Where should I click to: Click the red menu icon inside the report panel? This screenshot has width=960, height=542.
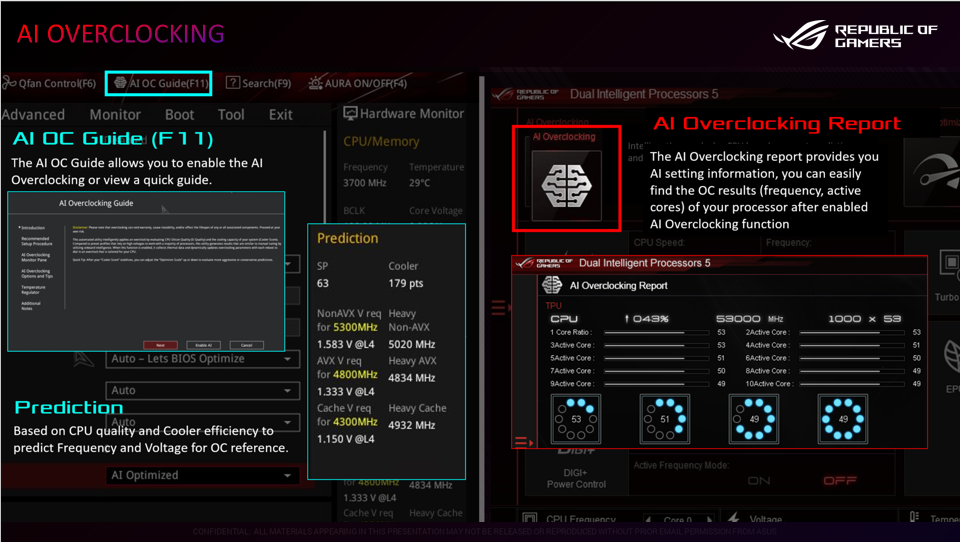point(524,442)
